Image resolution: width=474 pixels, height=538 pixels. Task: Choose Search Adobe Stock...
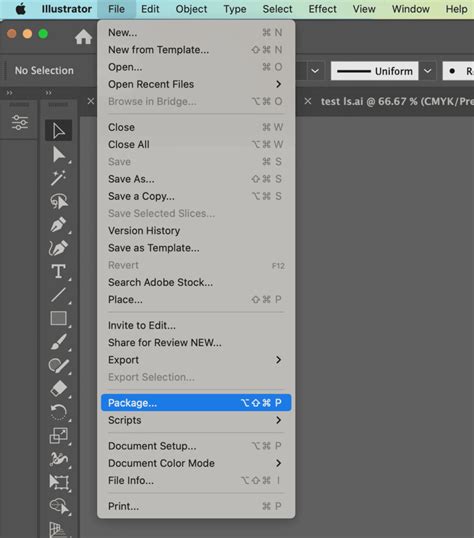click(x=196, y=282)
